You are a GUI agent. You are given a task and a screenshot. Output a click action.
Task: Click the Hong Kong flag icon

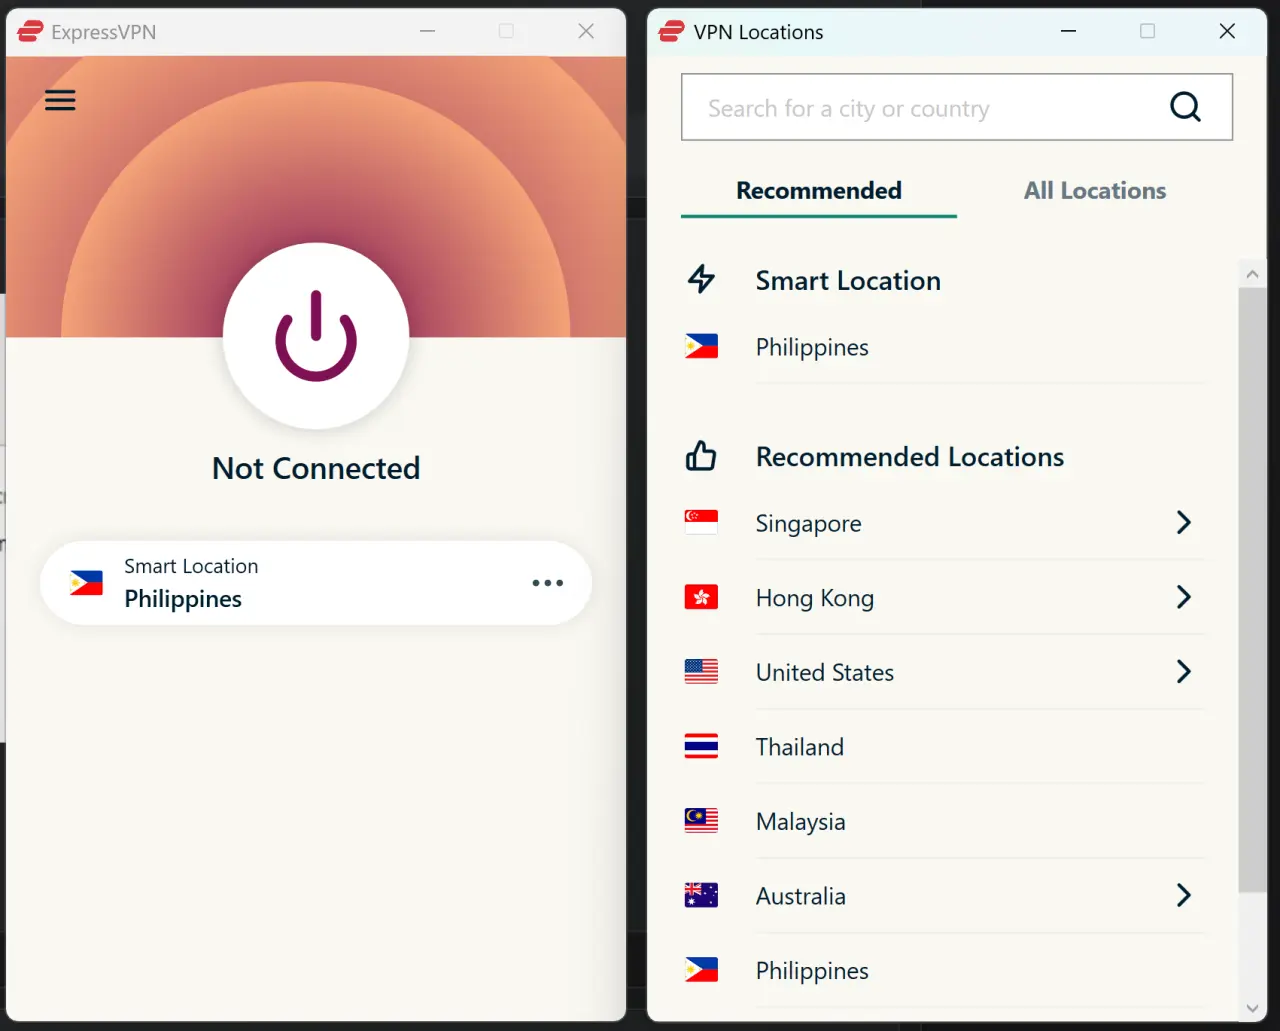point(701,597)
